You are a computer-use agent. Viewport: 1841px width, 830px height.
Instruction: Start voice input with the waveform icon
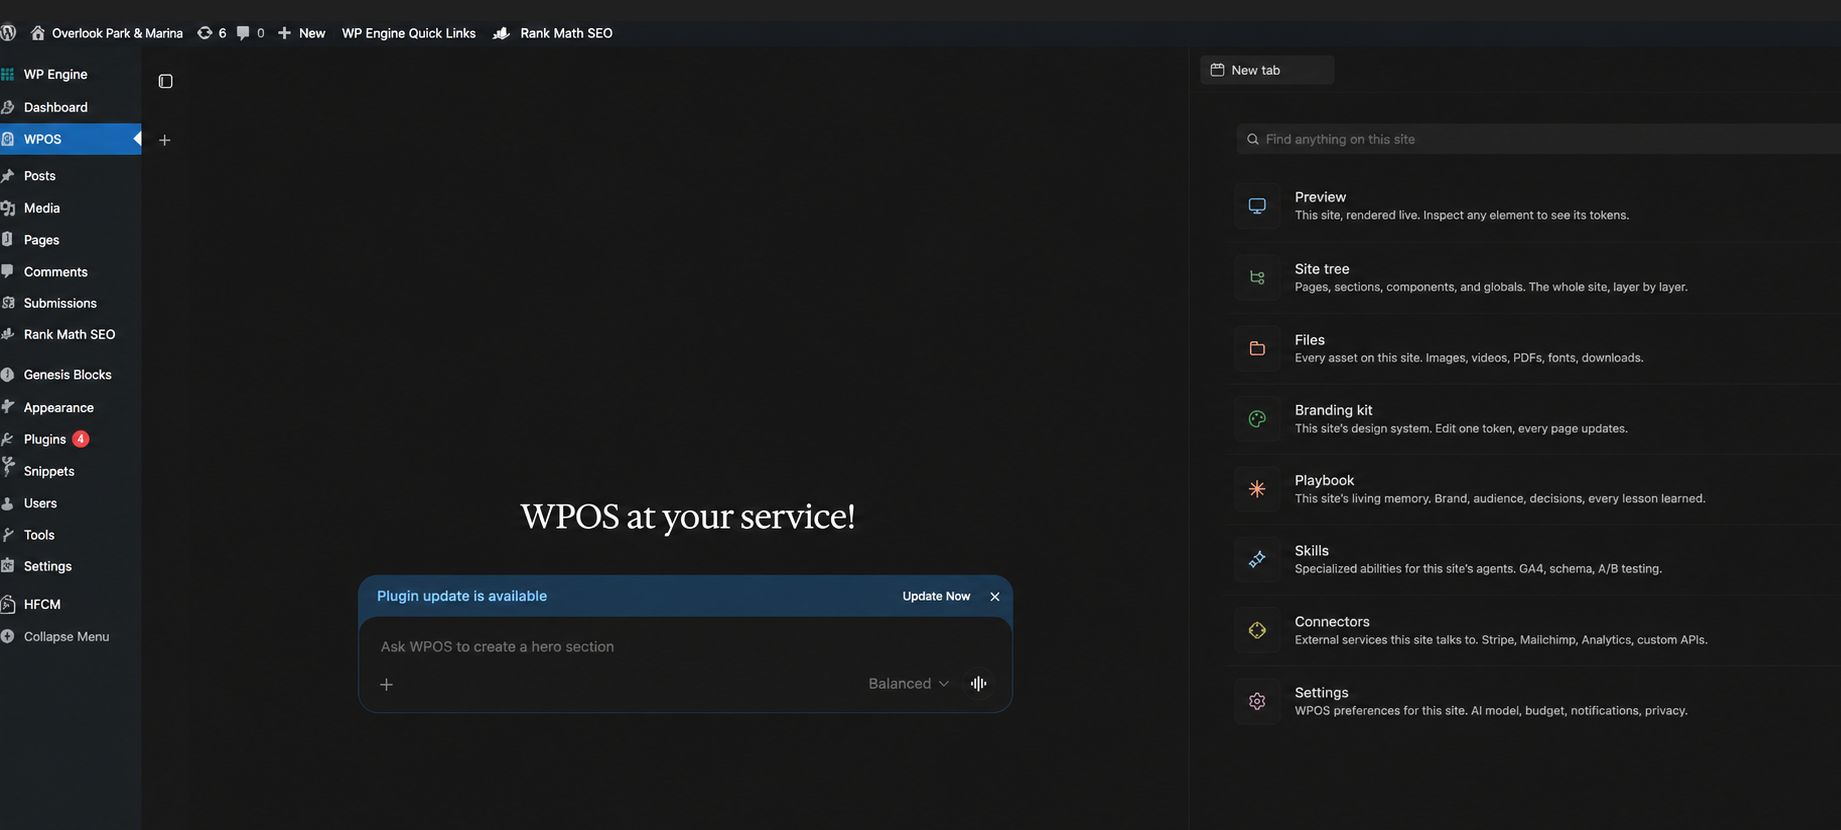click(x=978, y=683)
